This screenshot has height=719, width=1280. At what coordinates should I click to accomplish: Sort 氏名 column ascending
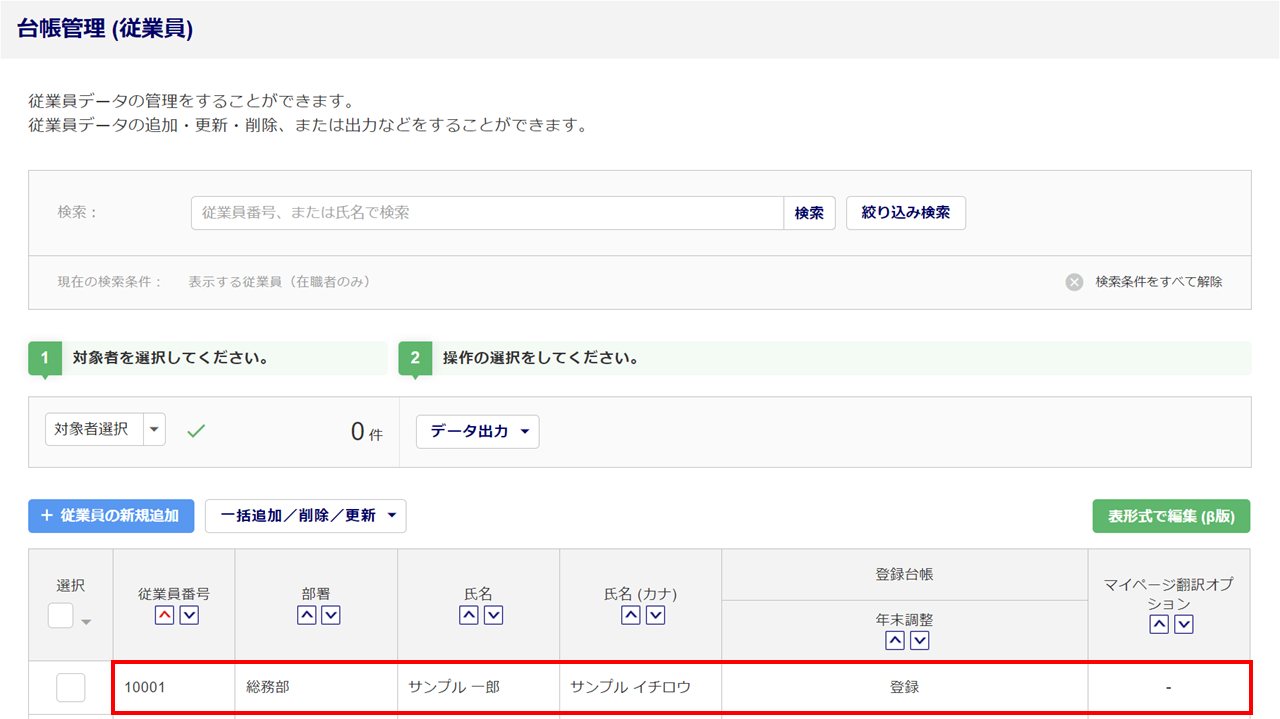(468, 616)
